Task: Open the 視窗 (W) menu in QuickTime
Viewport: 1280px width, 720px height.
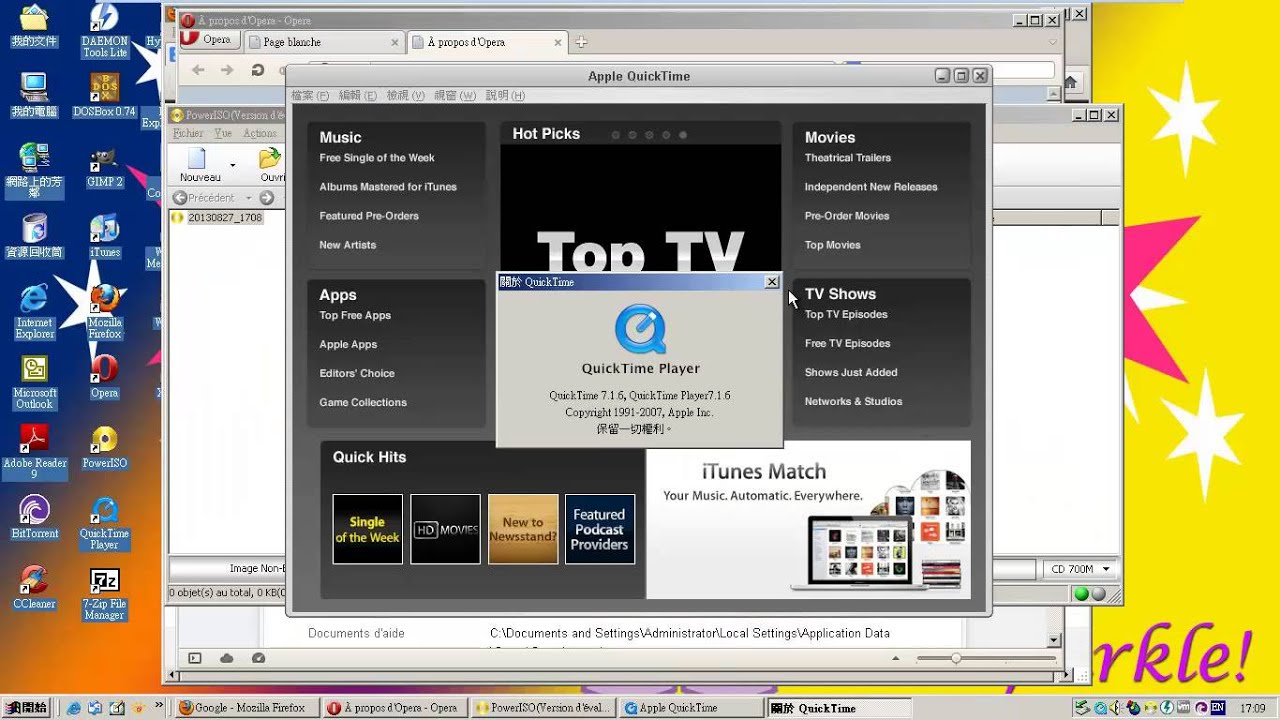Action: point(455,95)
